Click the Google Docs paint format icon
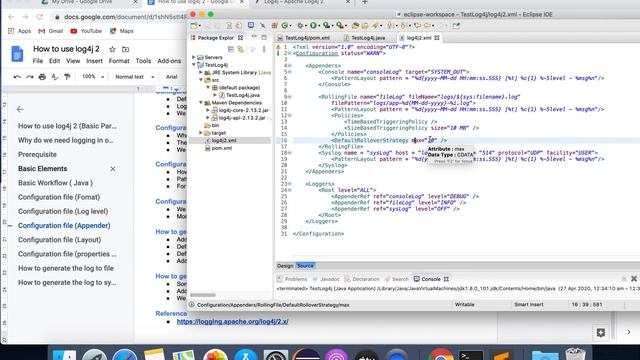Image resolution: width=640 pixels, height=360 pixels. [x=67, y=77]
